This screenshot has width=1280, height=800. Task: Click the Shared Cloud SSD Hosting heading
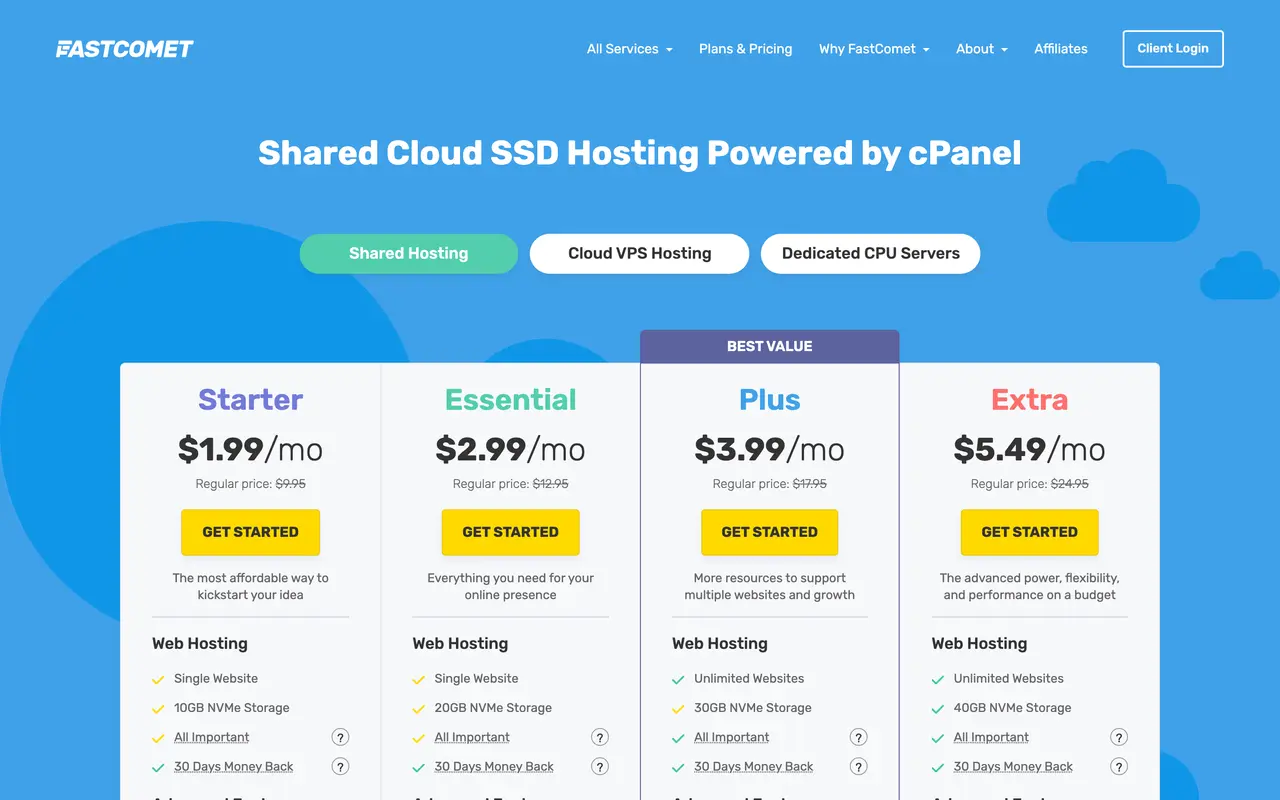click(x=640, y=153)
